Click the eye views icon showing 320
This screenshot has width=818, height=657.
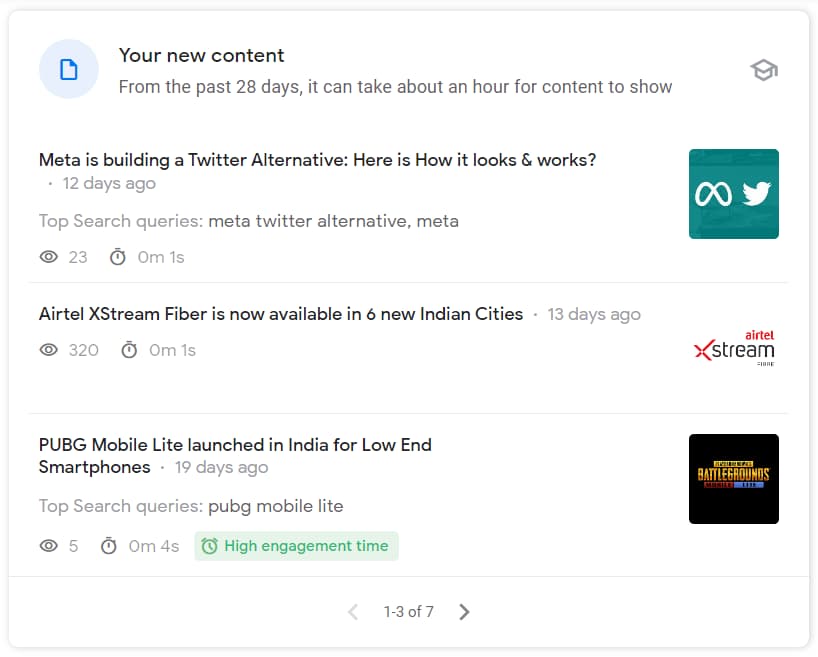[x=49, y=350]
